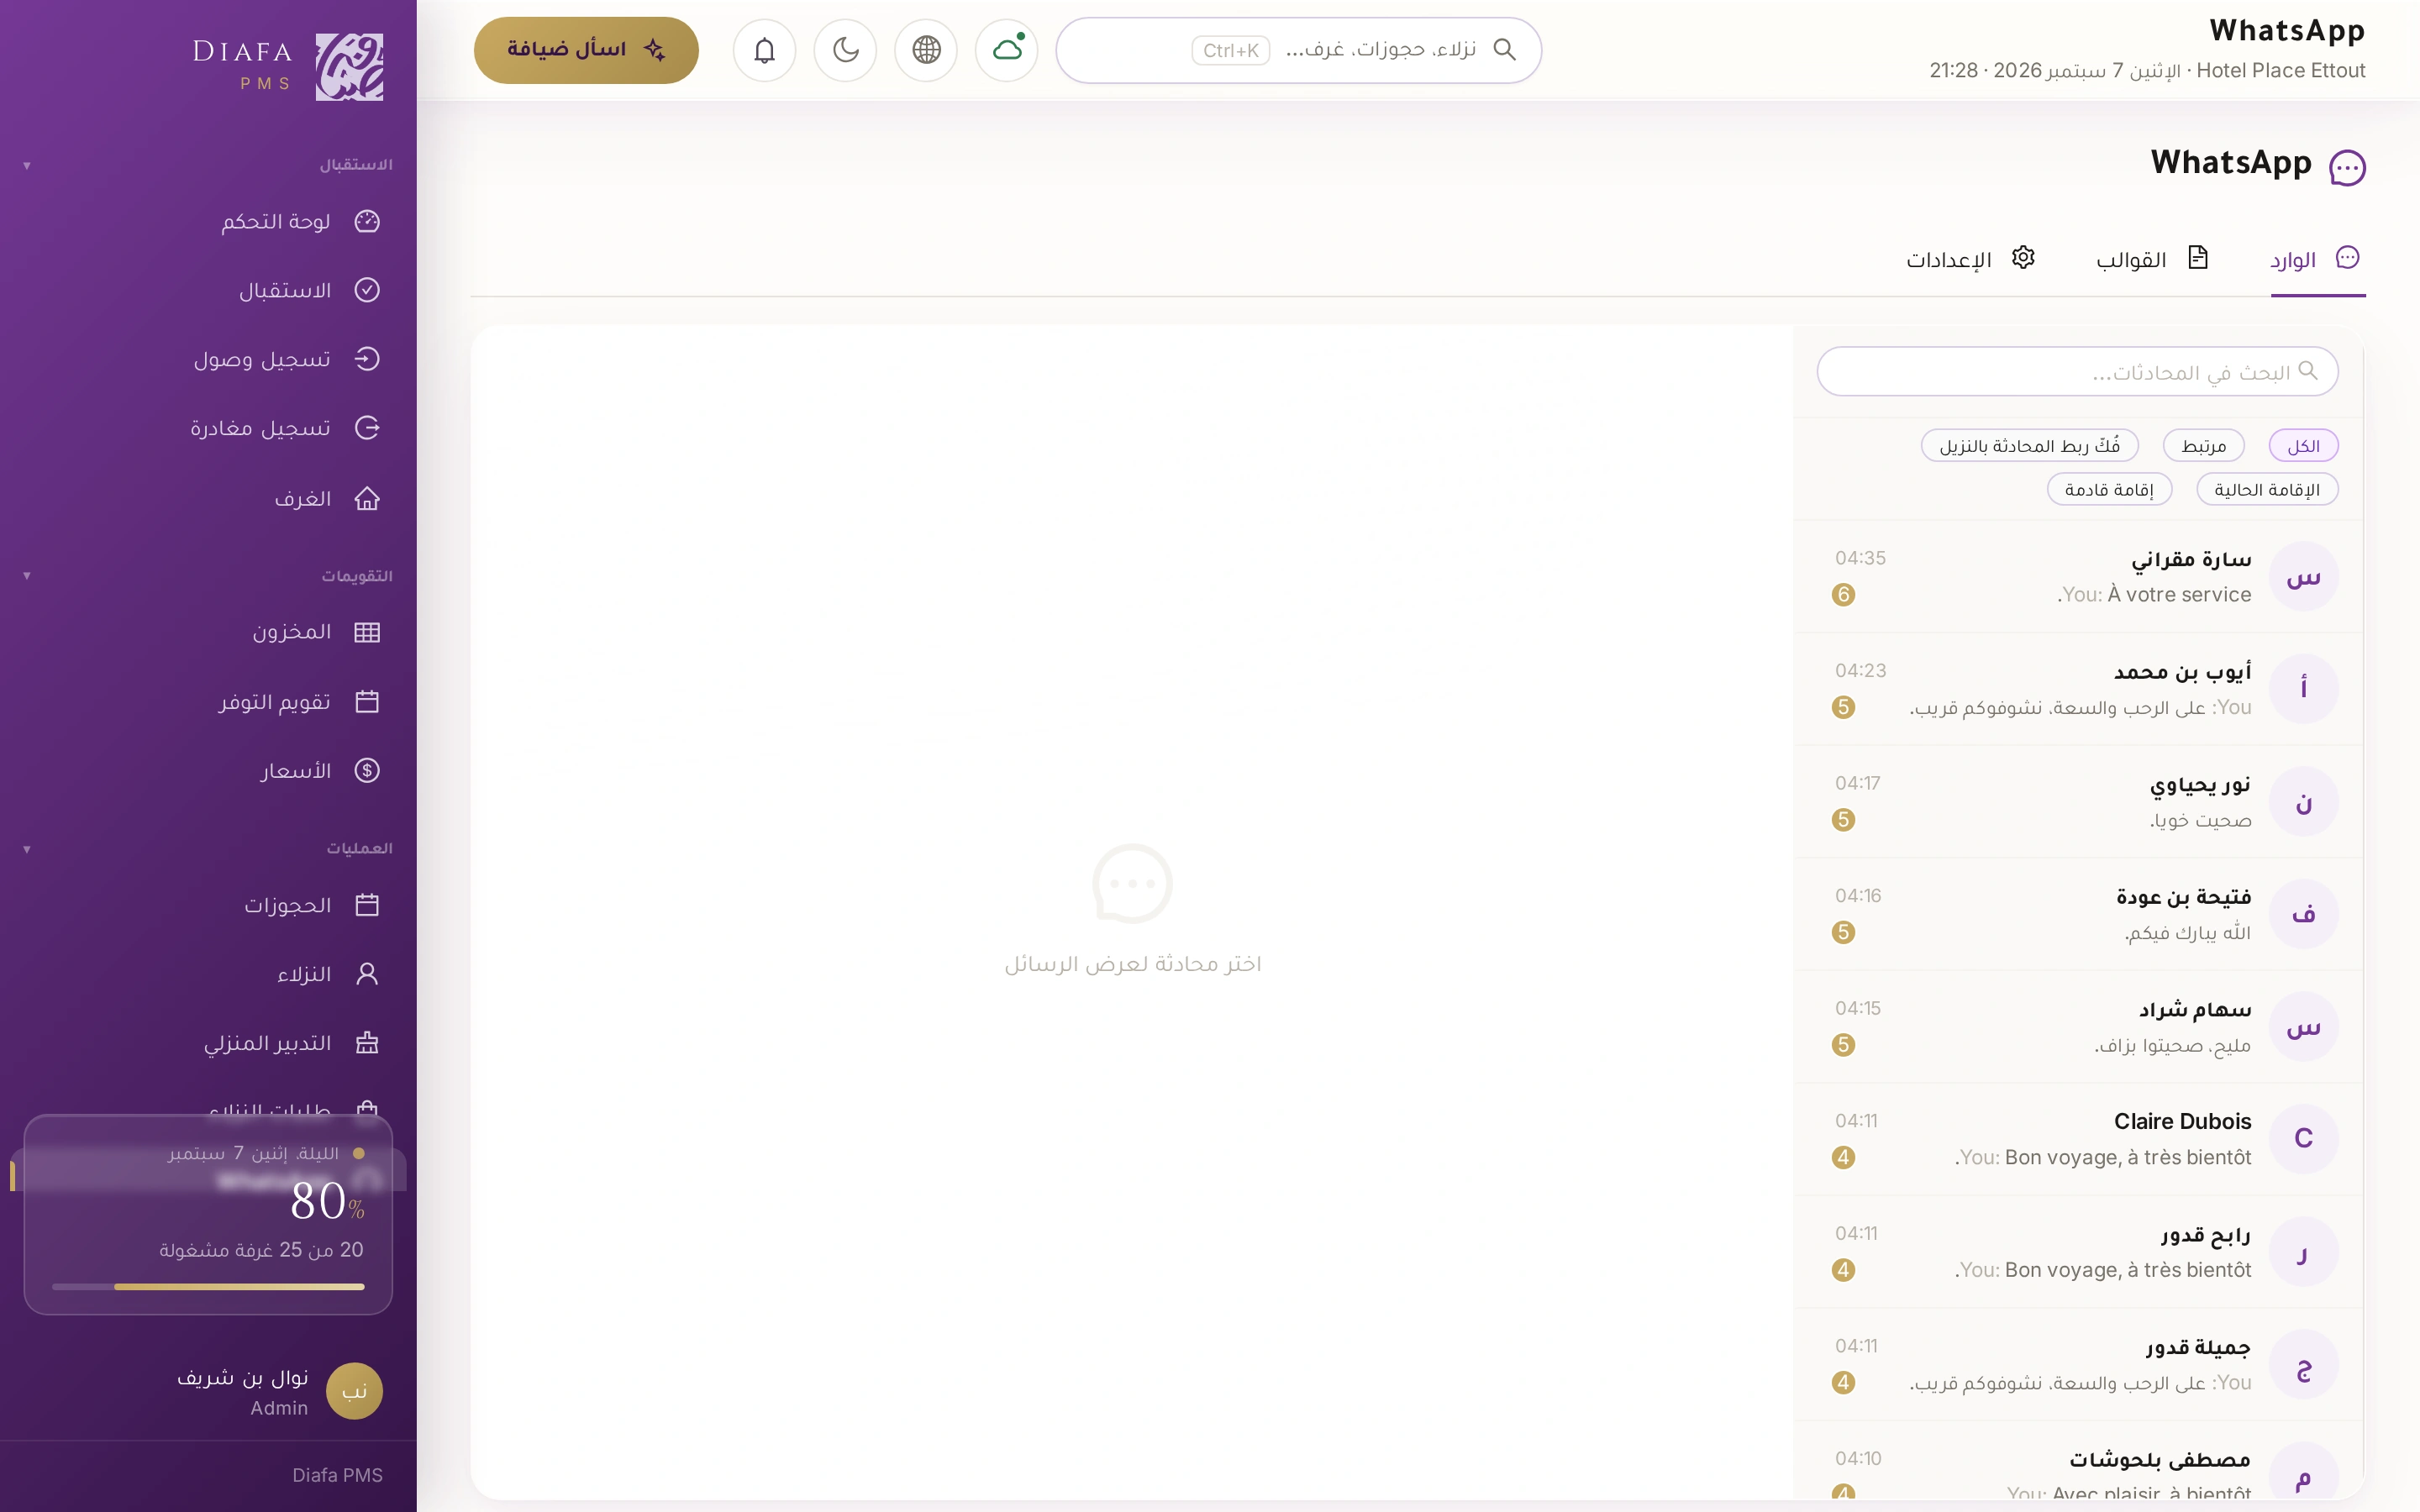Click the 04:23 timestamp on أيوب بن محمد
The image size is (2420, 1512).
[1860, 671]
